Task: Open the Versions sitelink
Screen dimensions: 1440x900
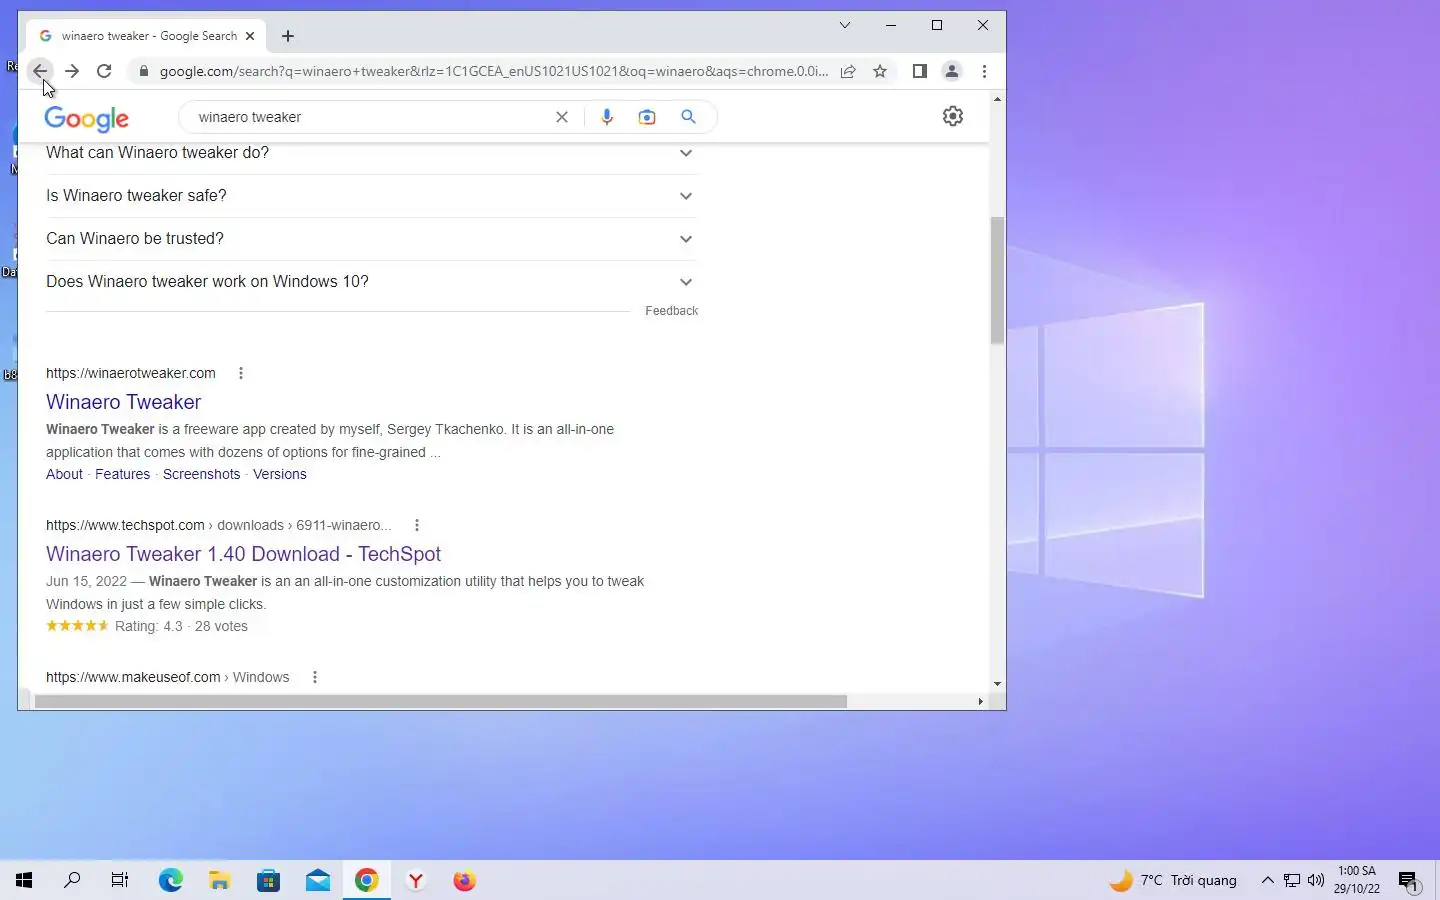Action: point(280,474)
